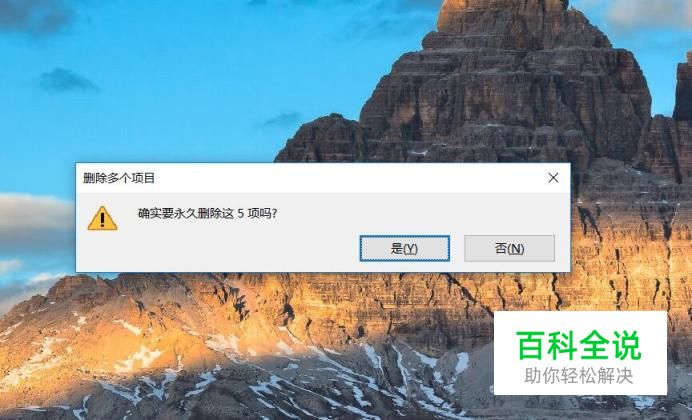Click the hazy cloud in the top-right corner
The image size is (692, 420).
coord(649,15)
